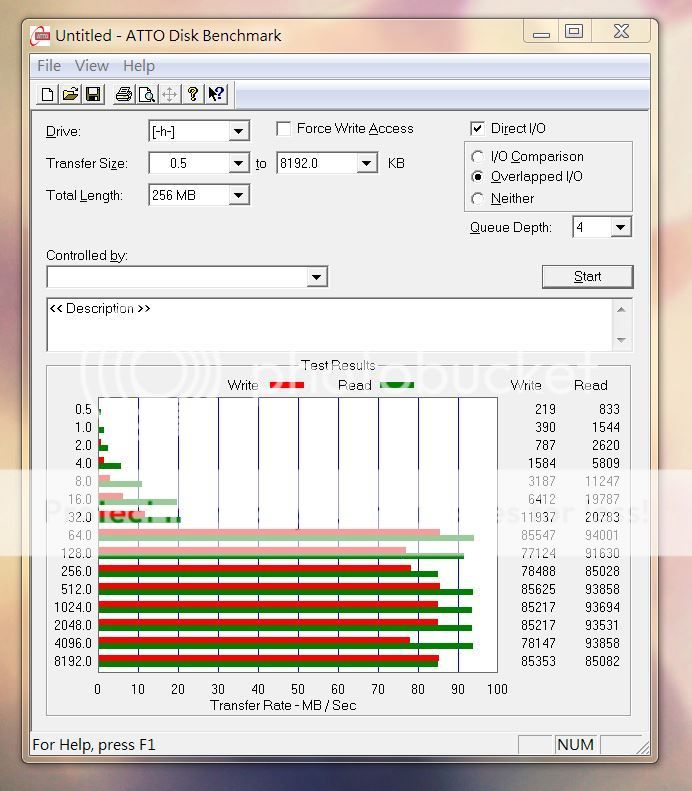Click the green Read legend swatch
The width and height of the screenshot is (692, 791).
point(397,385)
